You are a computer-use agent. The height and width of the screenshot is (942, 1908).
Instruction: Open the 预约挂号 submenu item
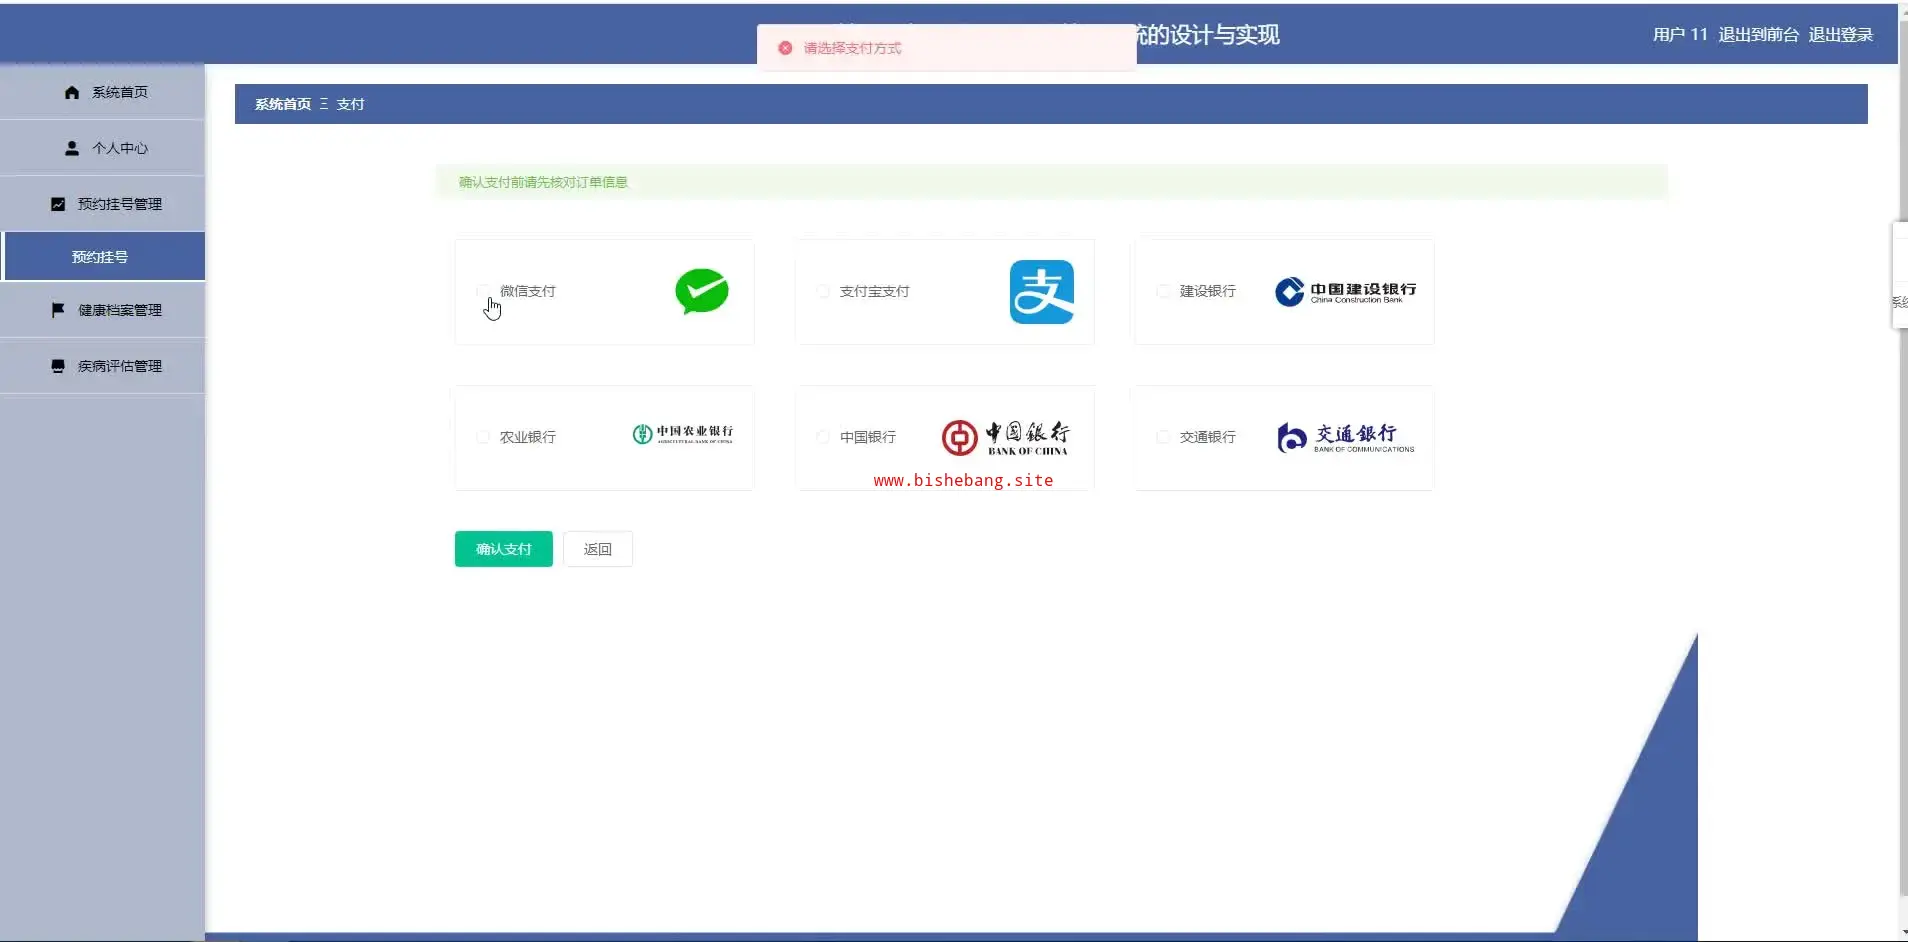click(104, 257)
